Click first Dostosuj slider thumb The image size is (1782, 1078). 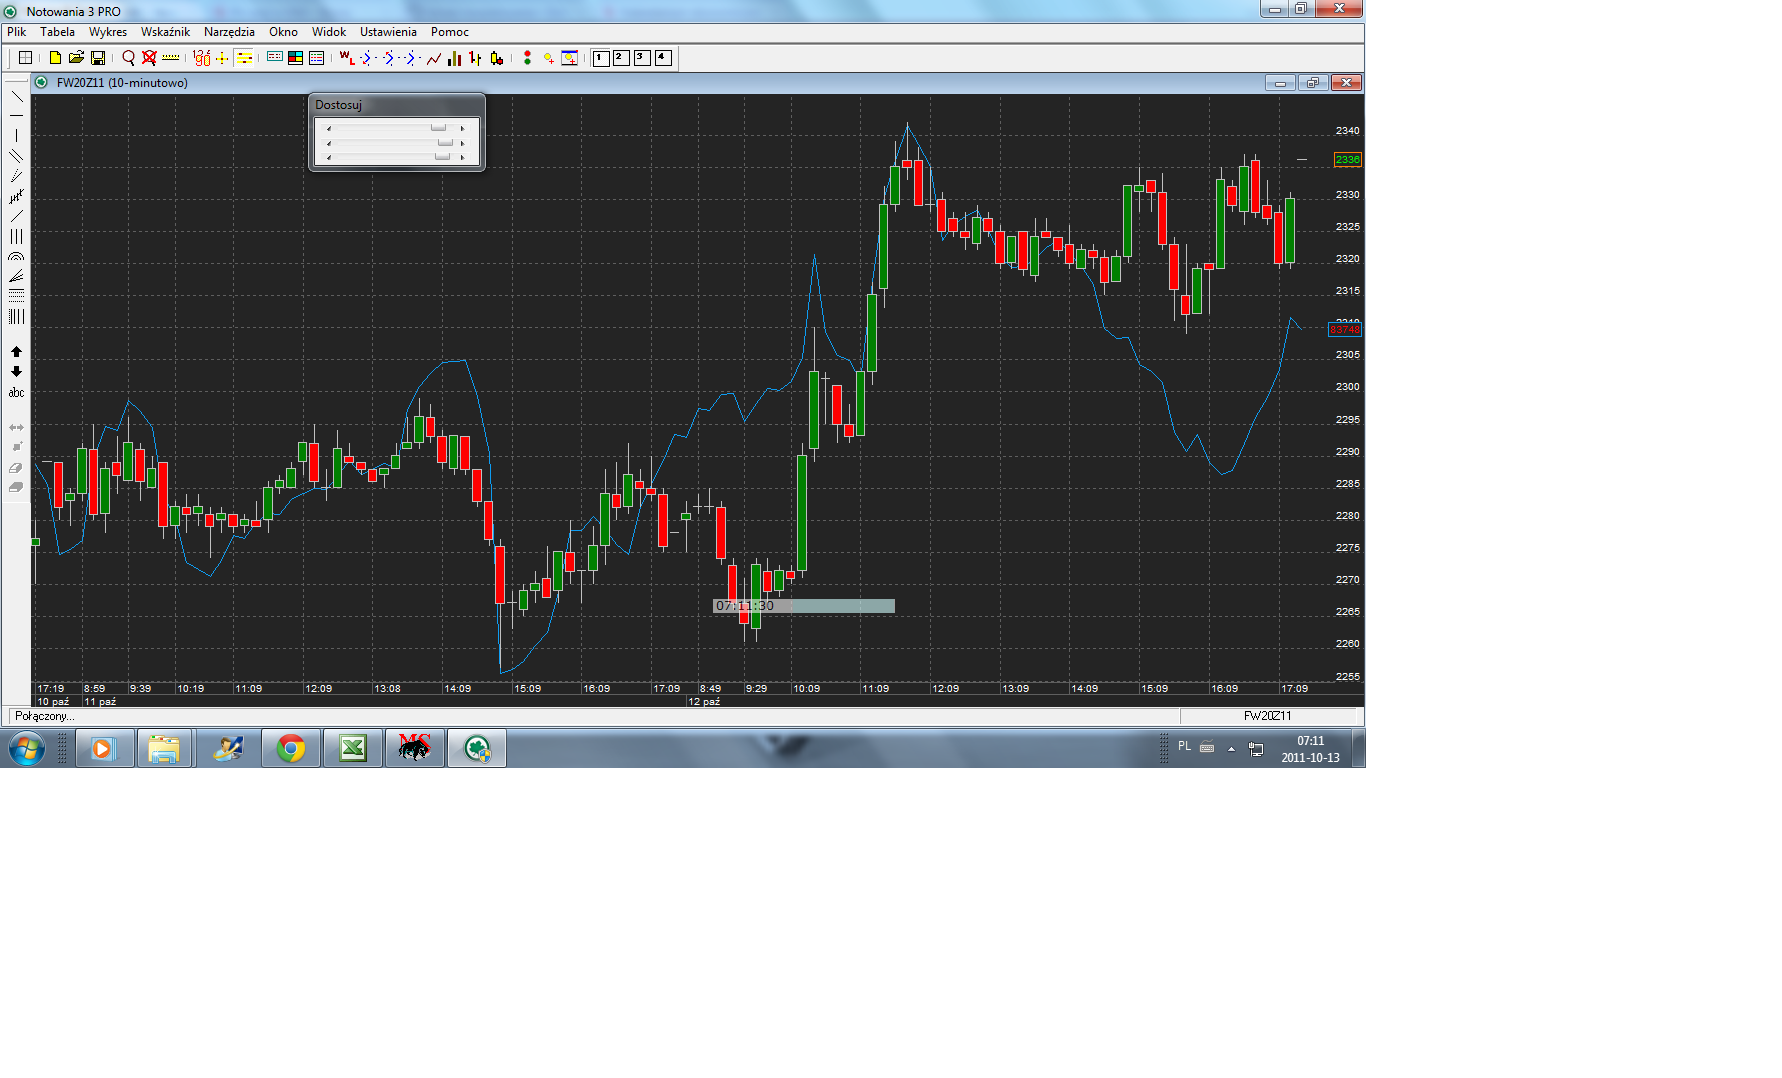[438, 128]
